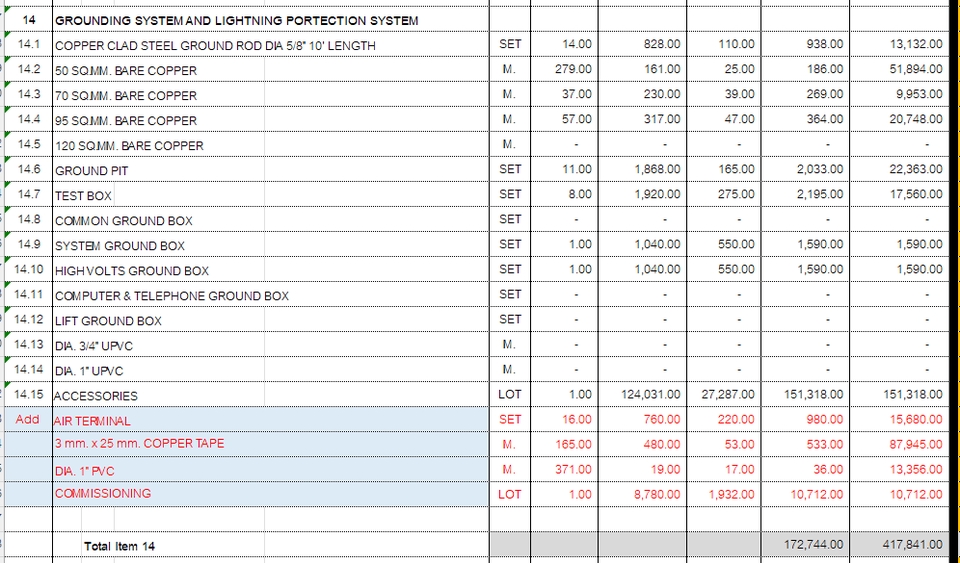Select the DIA. 1" UPVC cell

point(271,371)
